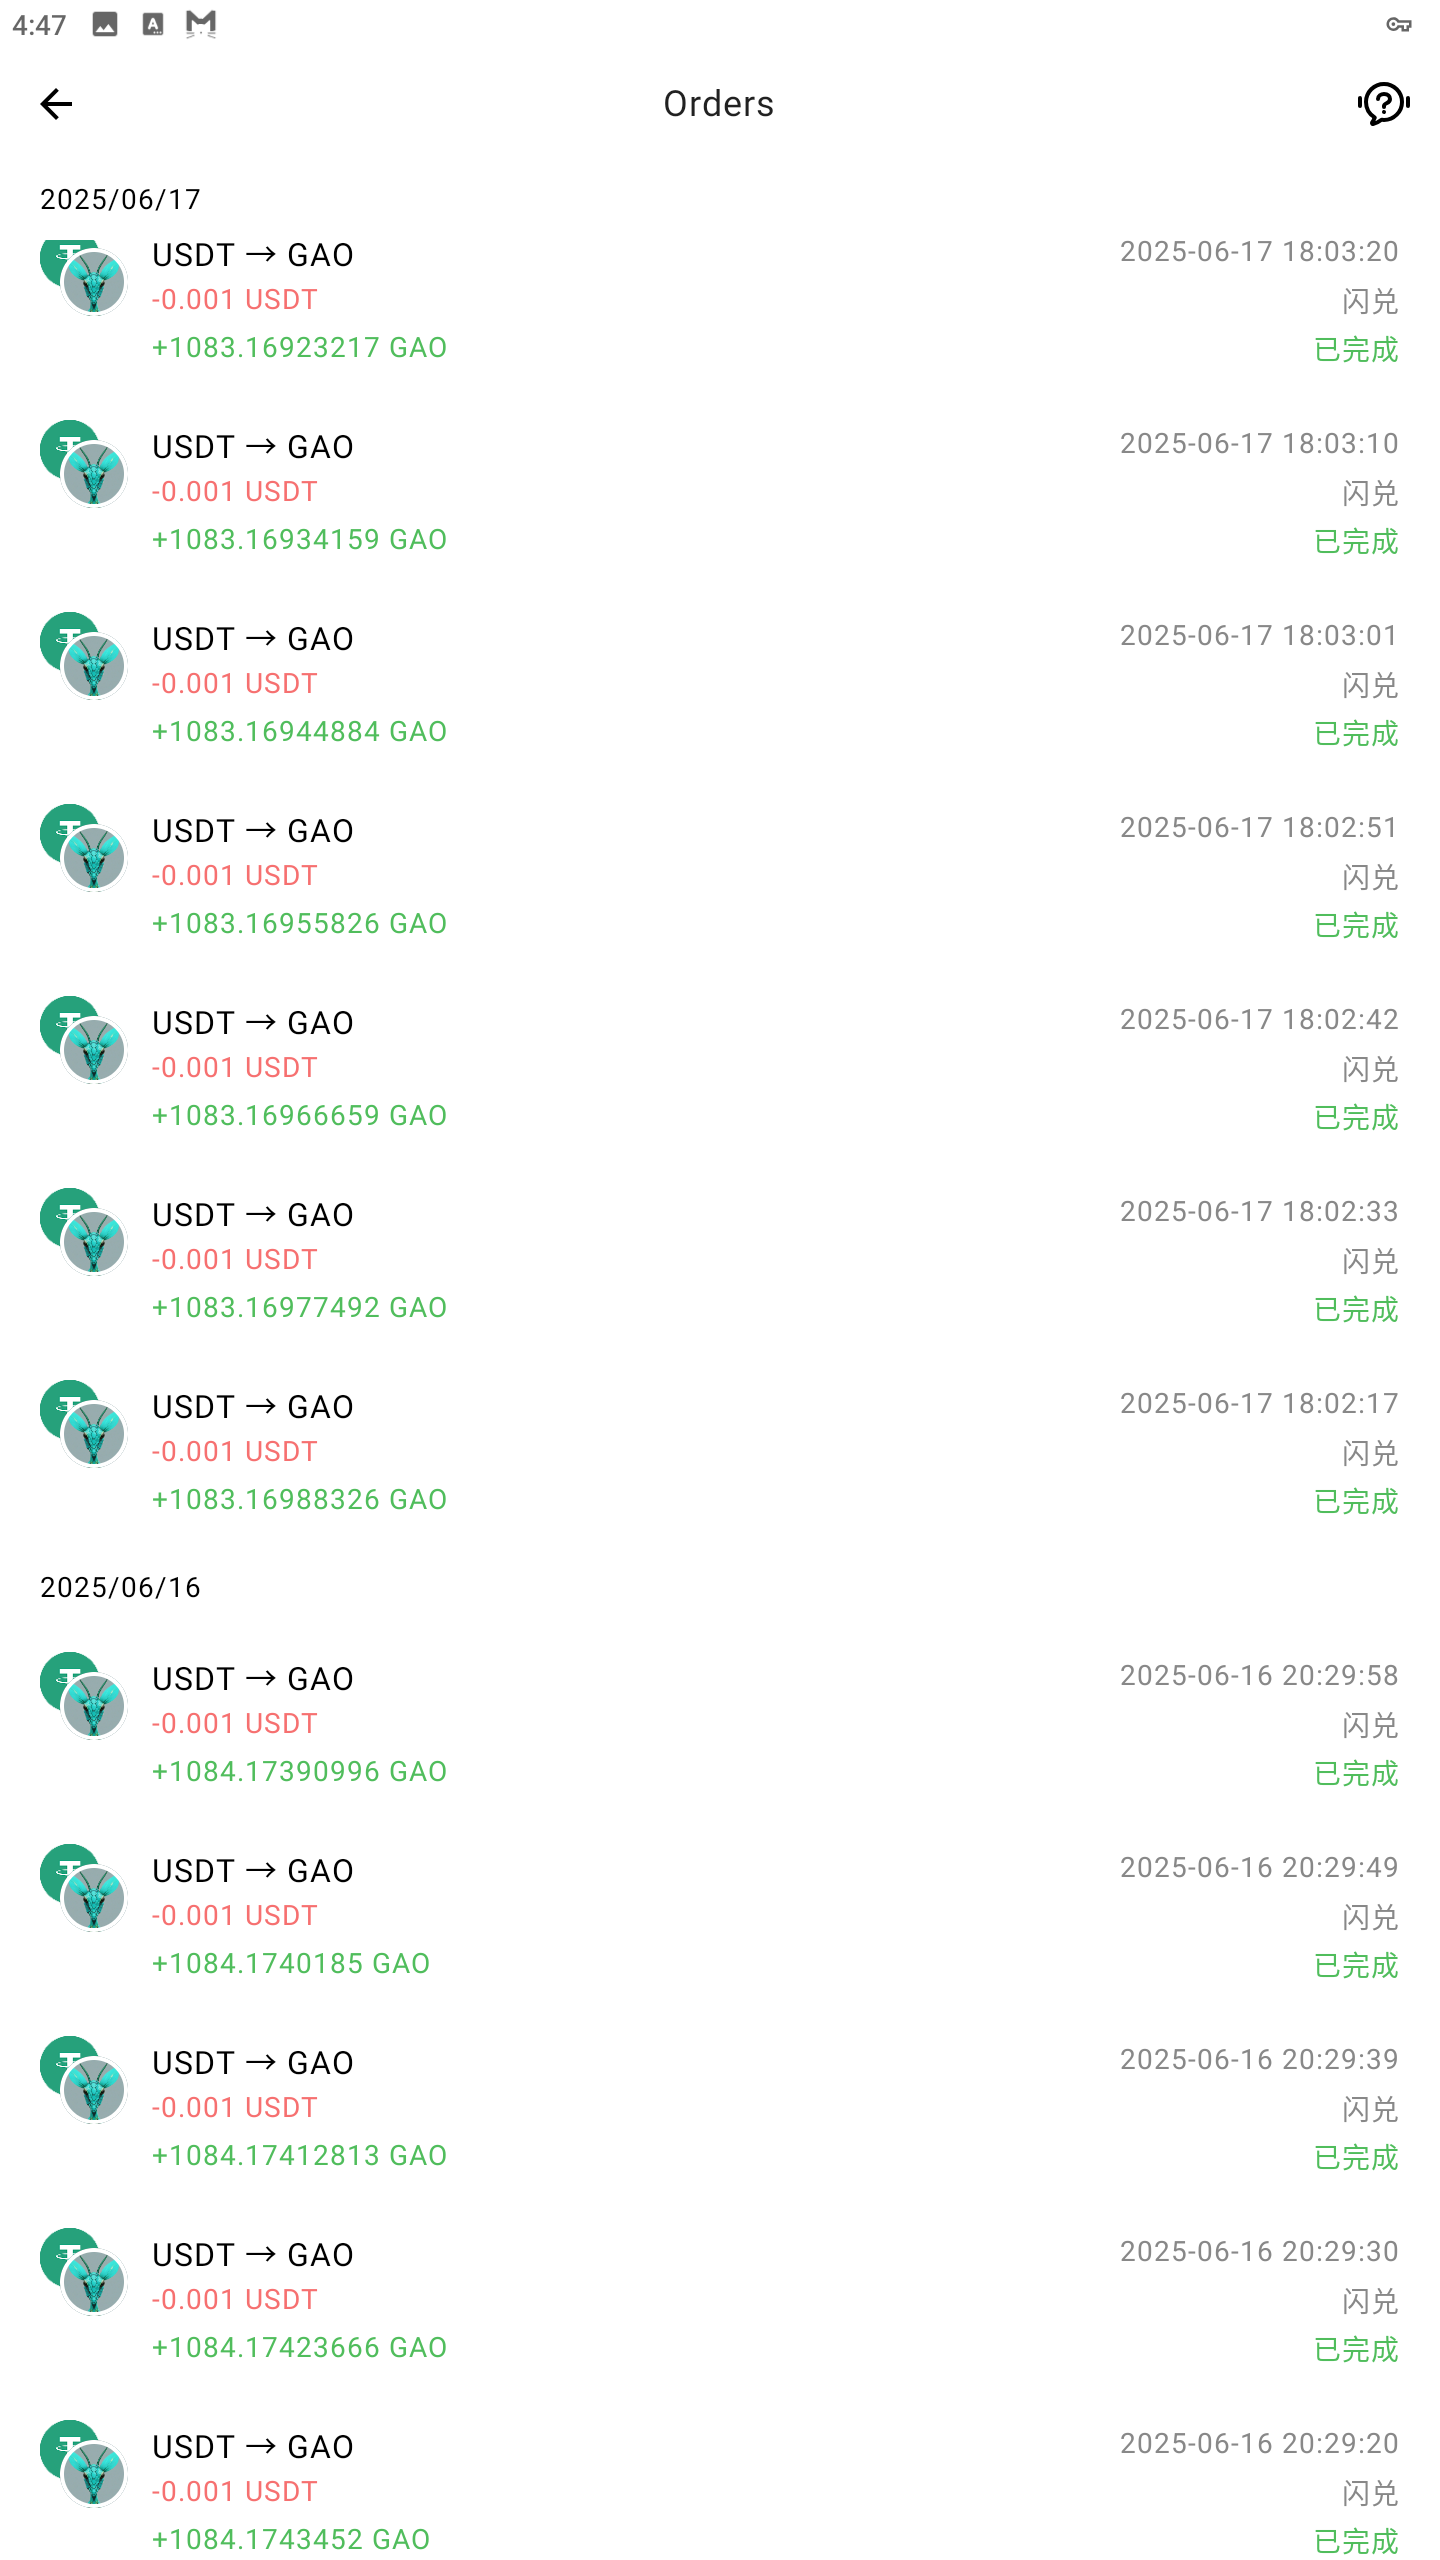The image size is (1440, 2560).
Task: Tap the coin pair icon of the 18:03:10 order
Action: click(84, 464)
